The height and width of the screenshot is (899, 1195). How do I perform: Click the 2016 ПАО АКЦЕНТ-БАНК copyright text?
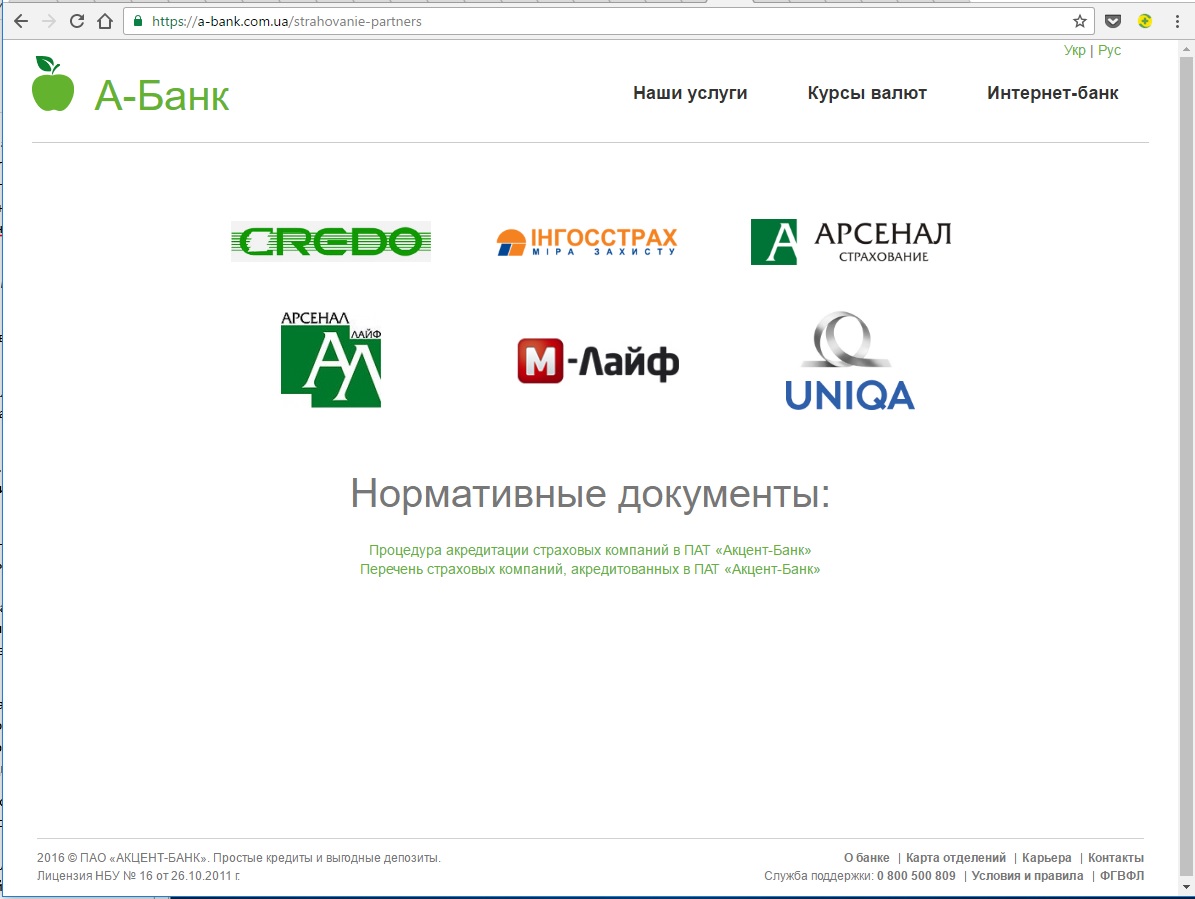239,858
